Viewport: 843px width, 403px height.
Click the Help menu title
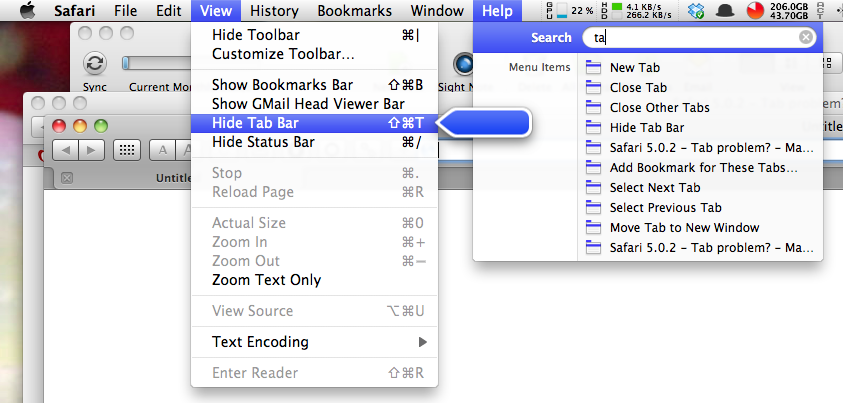[497, 11]
